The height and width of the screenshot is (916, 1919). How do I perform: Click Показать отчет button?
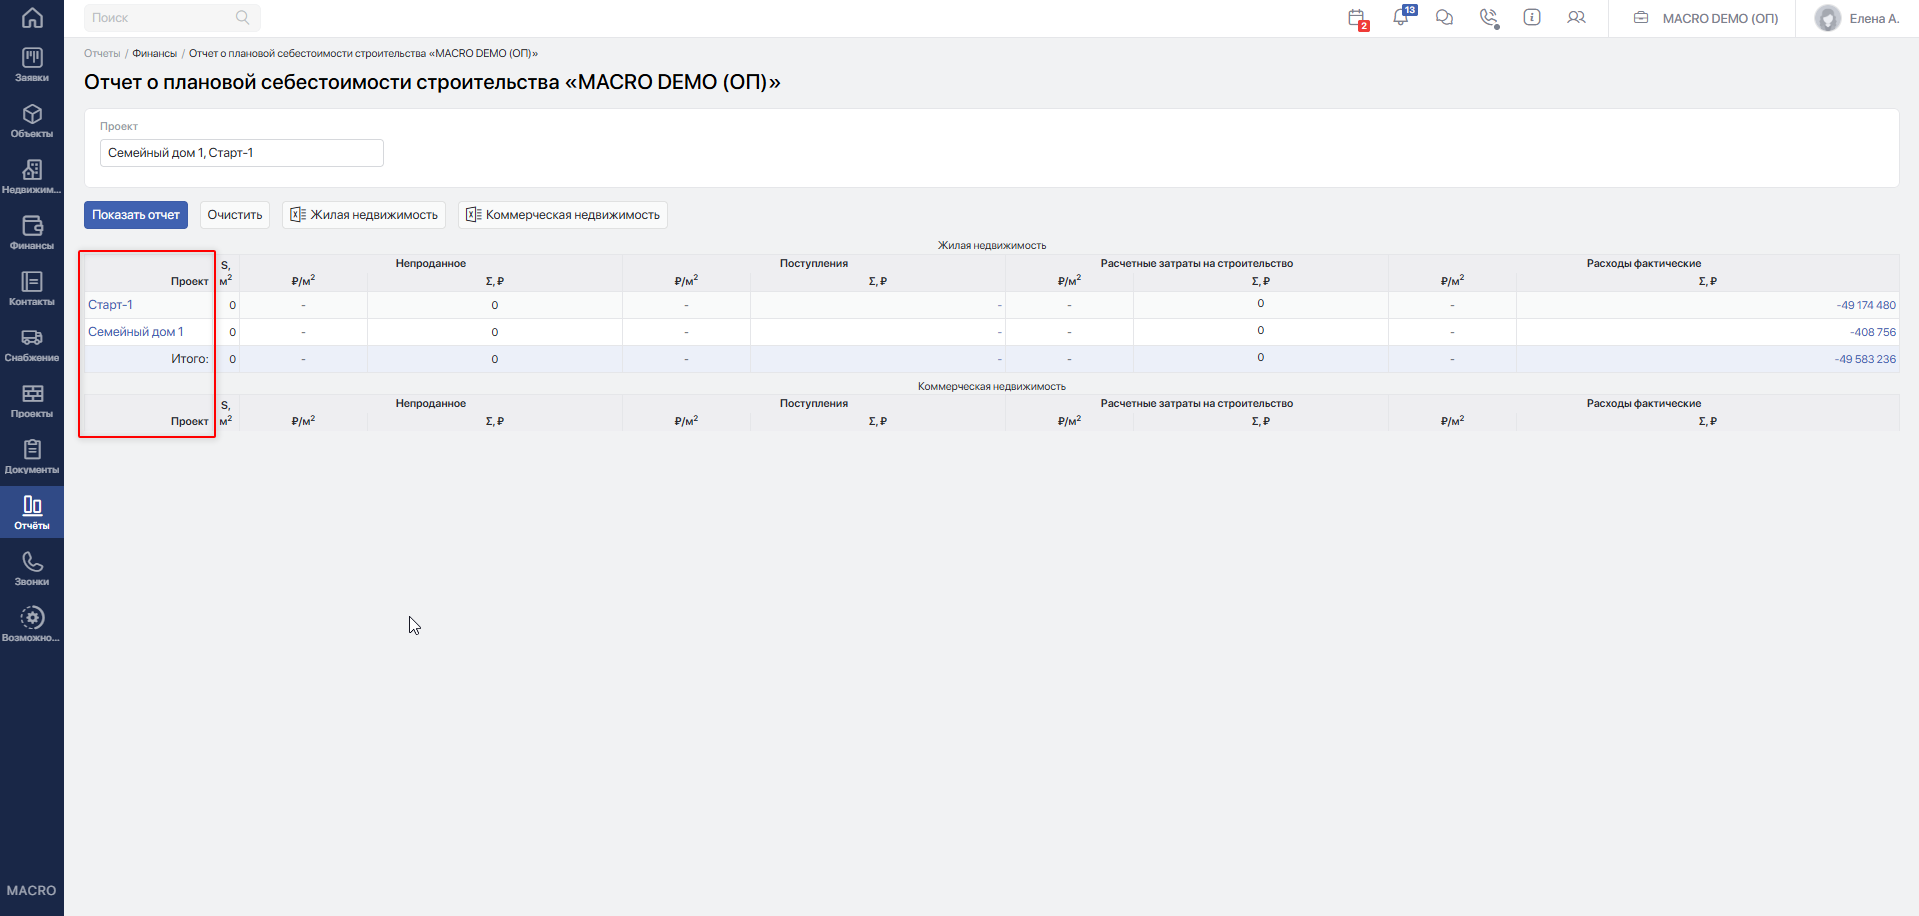[x=136, y=215]
